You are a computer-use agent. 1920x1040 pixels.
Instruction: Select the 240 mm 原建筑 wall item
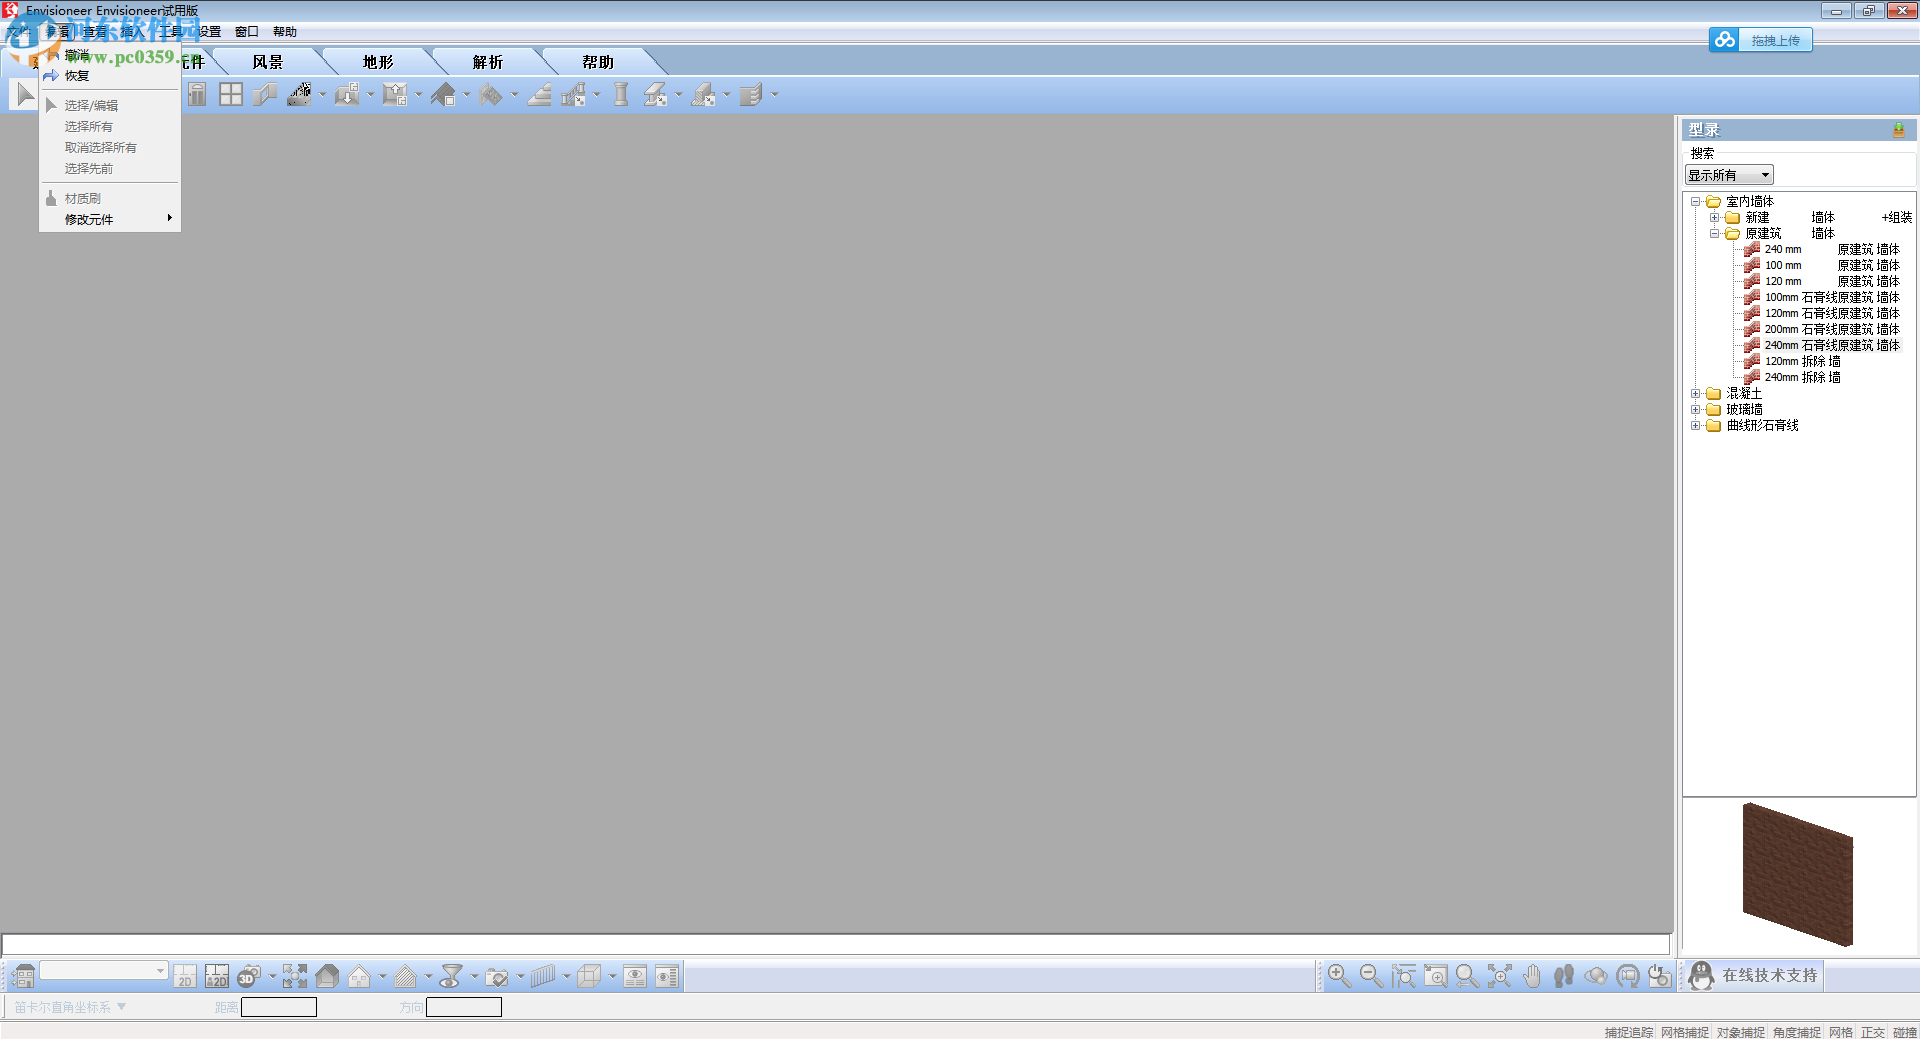point(1822,250)
